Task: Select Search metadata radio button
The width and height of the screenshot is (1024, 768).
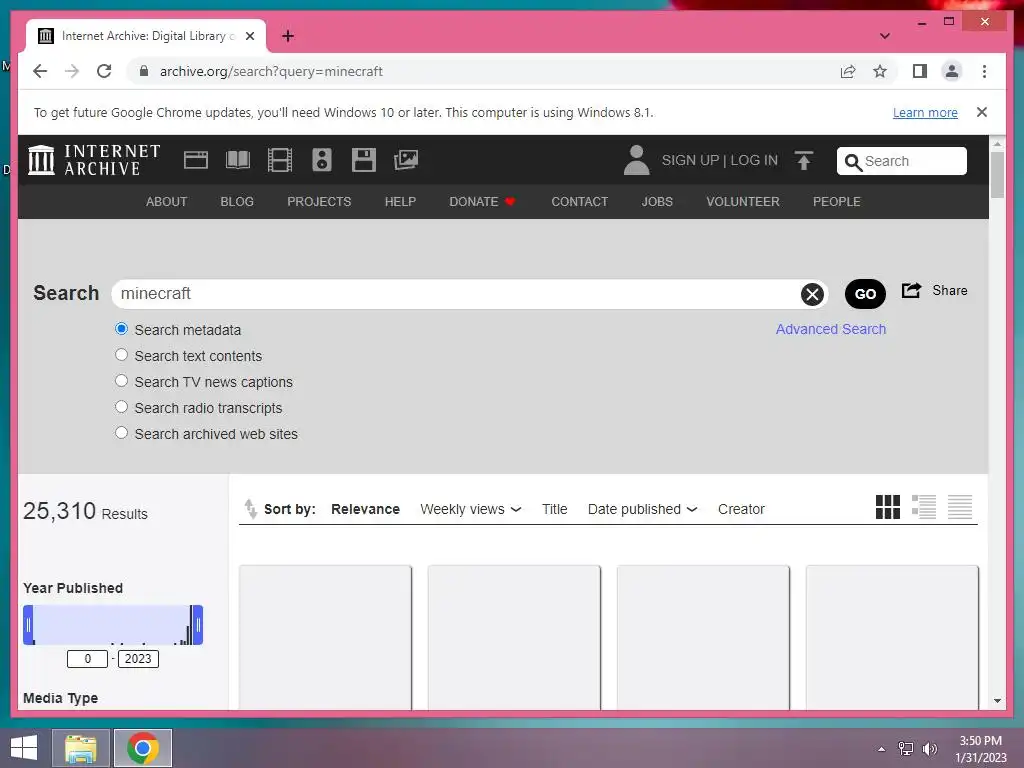Action: 121,328
